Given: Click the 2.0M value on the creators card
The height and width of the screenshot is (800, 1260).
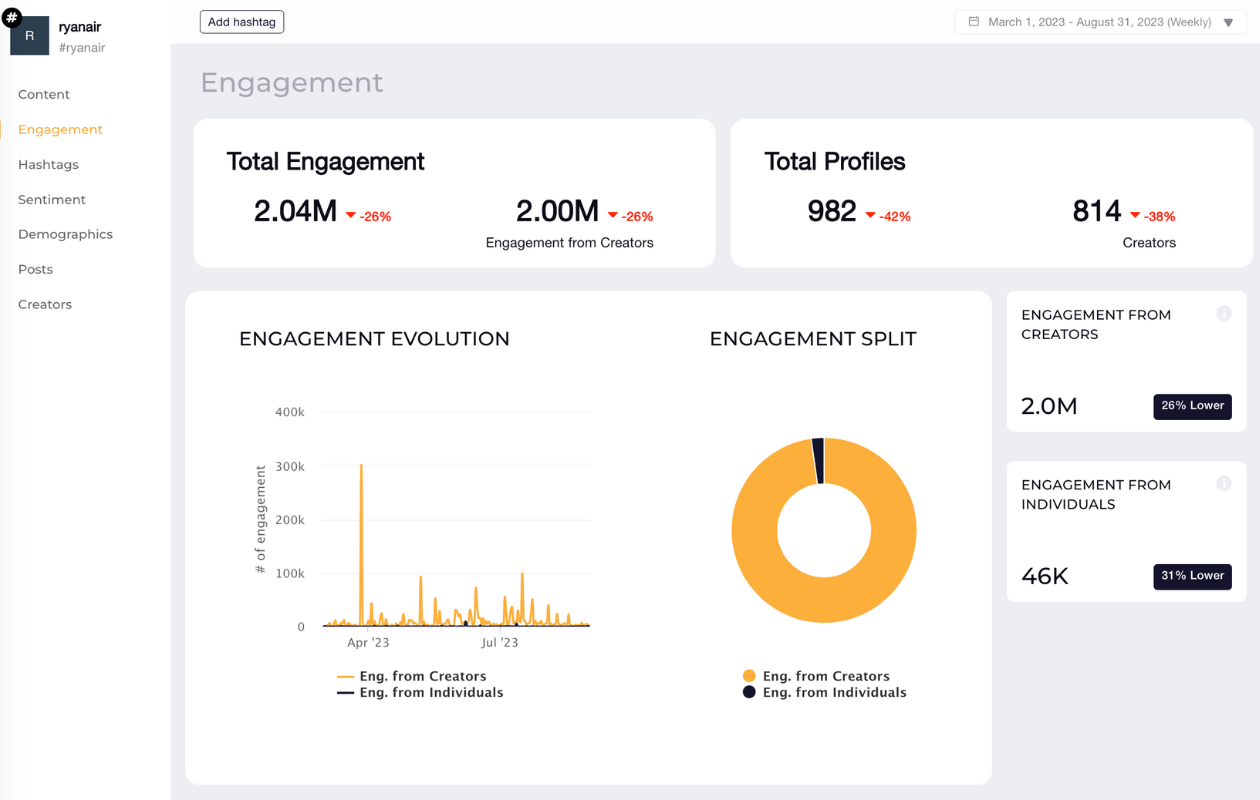Looking at the screenshot, I should 1049,406.
